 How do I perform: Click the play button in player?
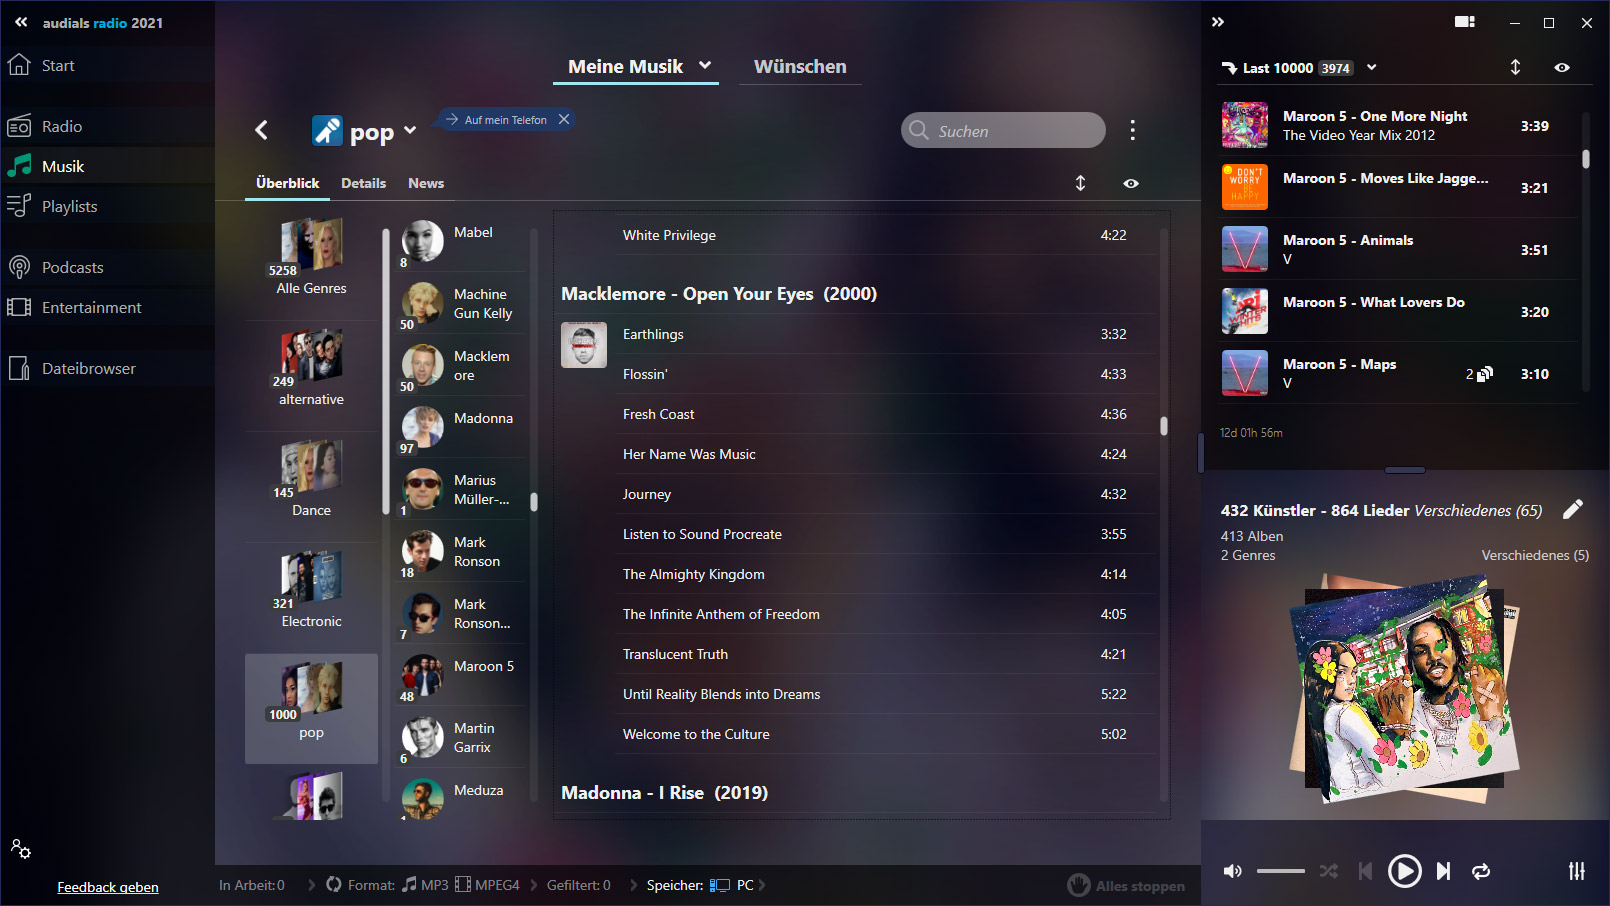pos(1404,871)
